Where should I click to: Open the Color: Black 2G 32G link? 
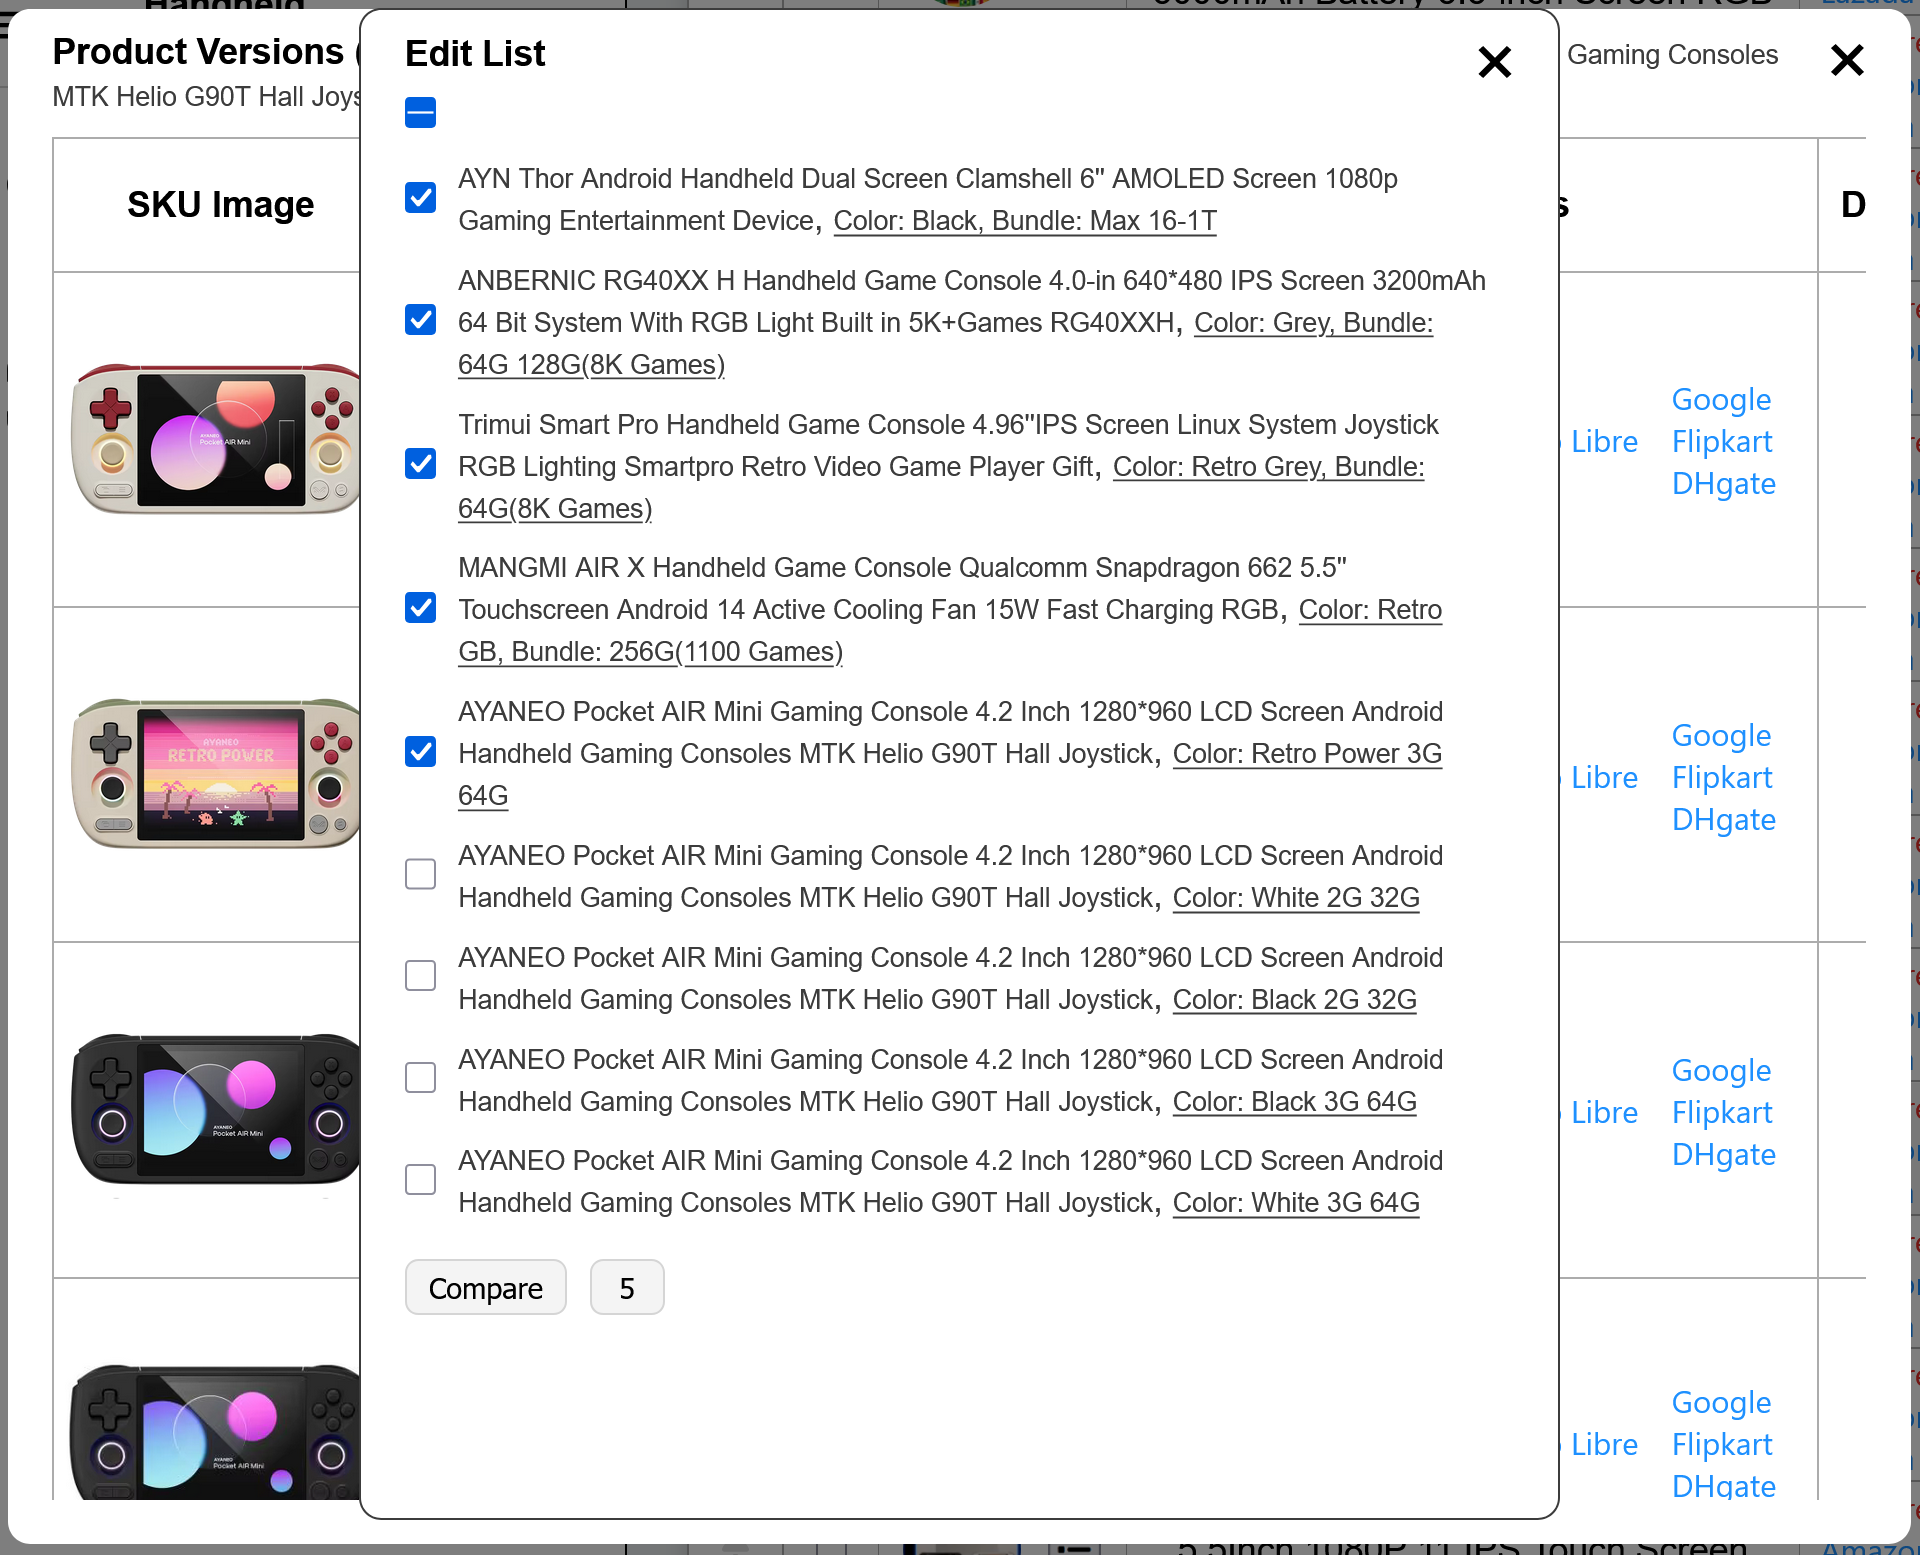click(x=1295, y=1000)
